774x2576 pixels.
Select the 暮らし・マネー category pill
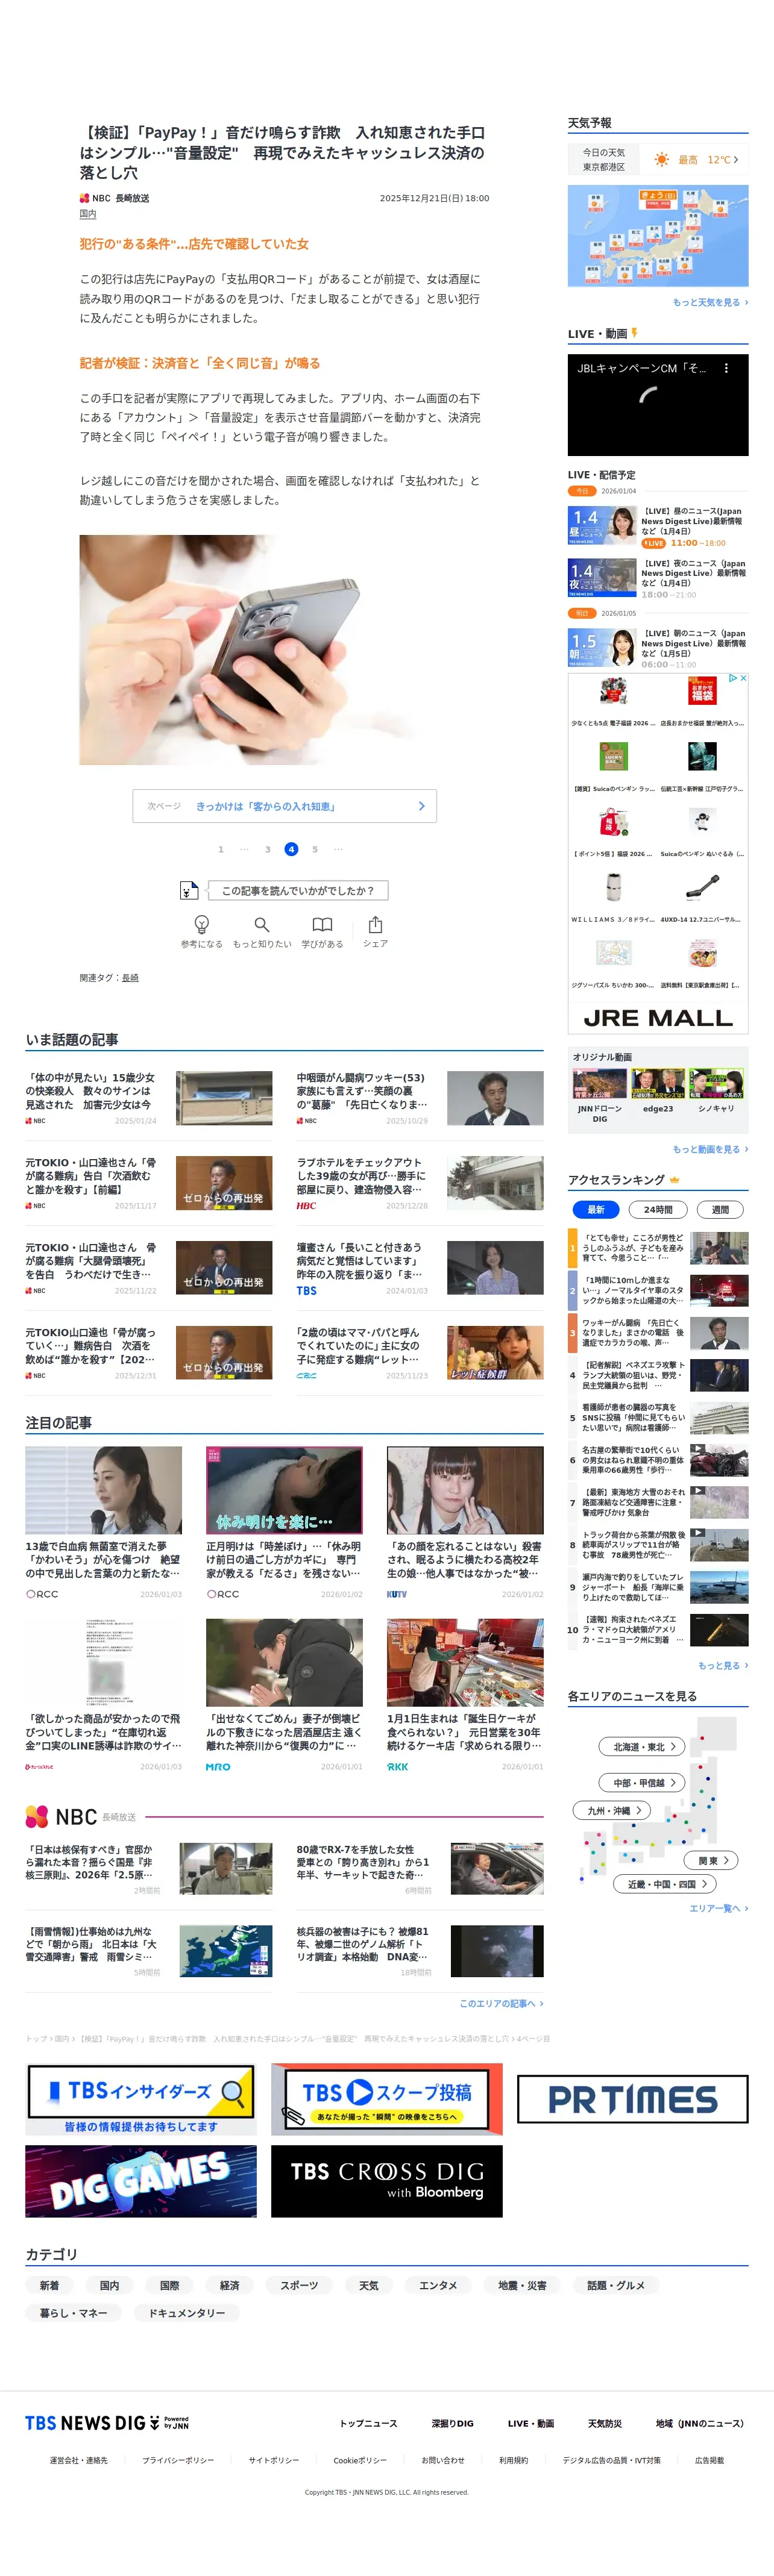pyautogui.click(x=73, y=2313)
